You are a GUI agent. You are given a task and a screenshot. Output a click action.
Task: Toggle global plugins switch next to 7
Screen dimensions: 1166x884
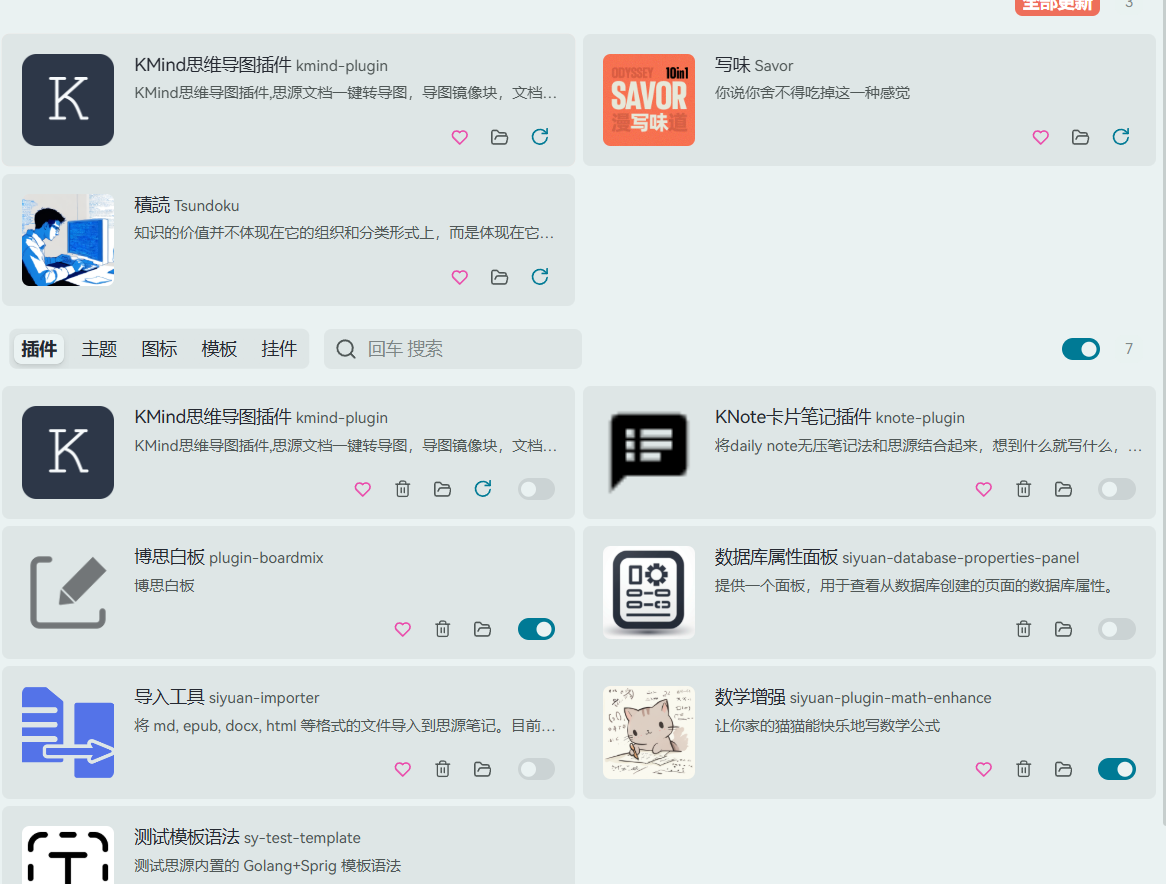click(1080, 349)
